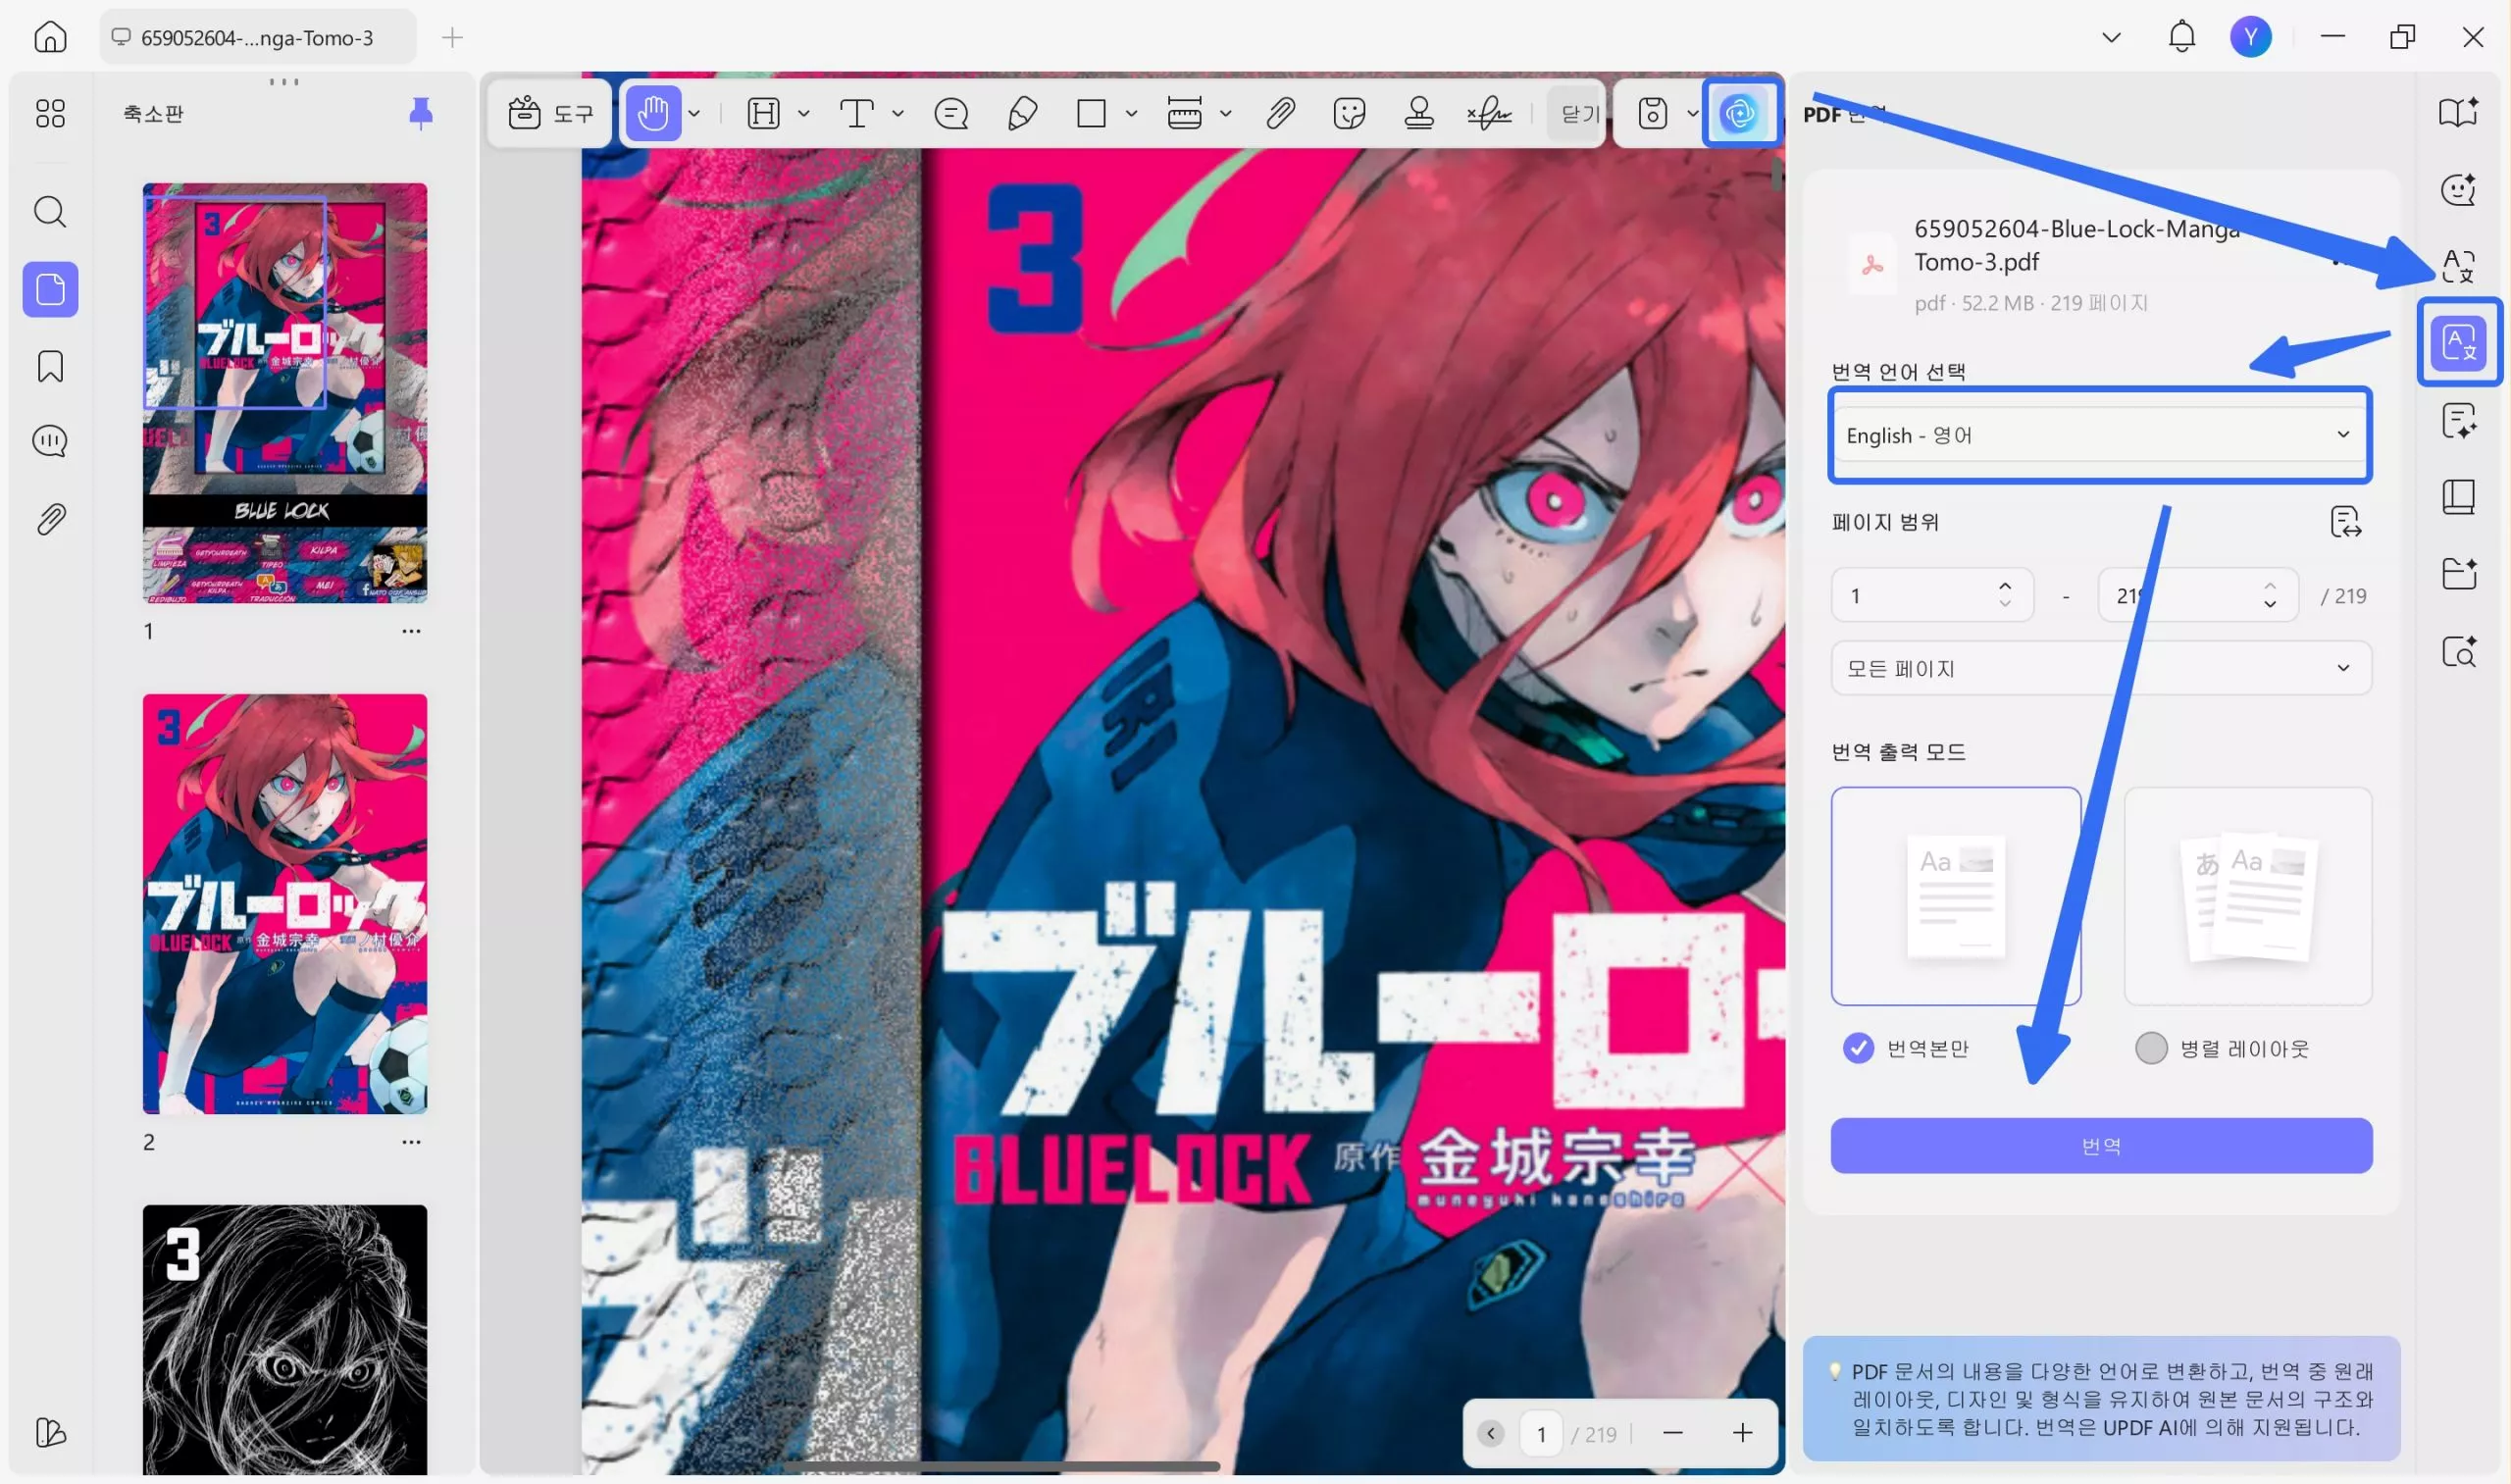The height and width of the screenshot is (1484, 2511).
Task: Expand hand tool options arrow
Action: tap(694, 114)
